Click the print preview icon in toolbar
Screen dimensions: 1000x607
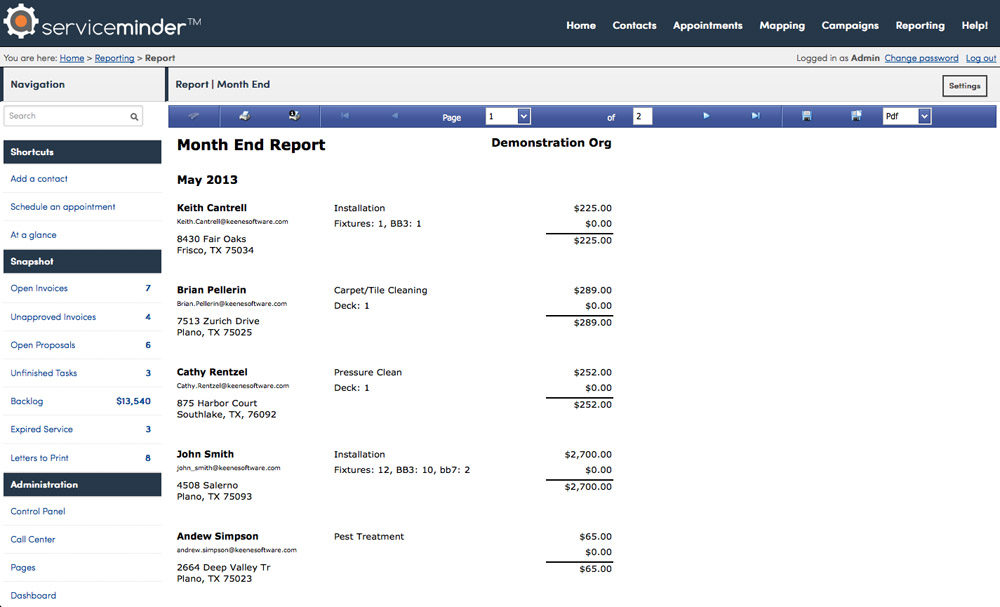[293, 116]
